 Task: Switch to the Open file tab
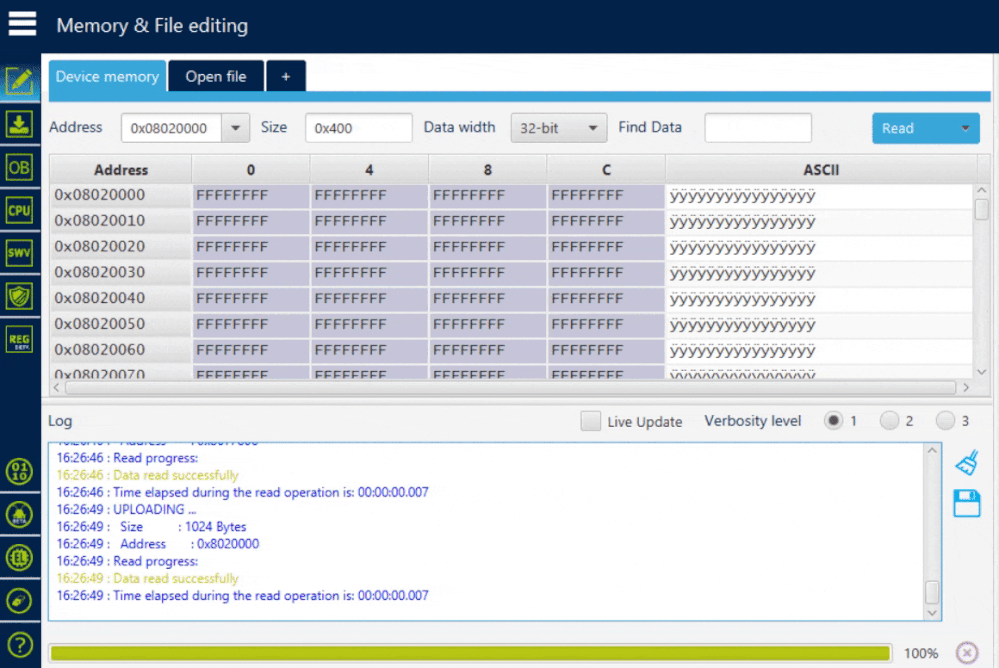click(x=215, y=76)
